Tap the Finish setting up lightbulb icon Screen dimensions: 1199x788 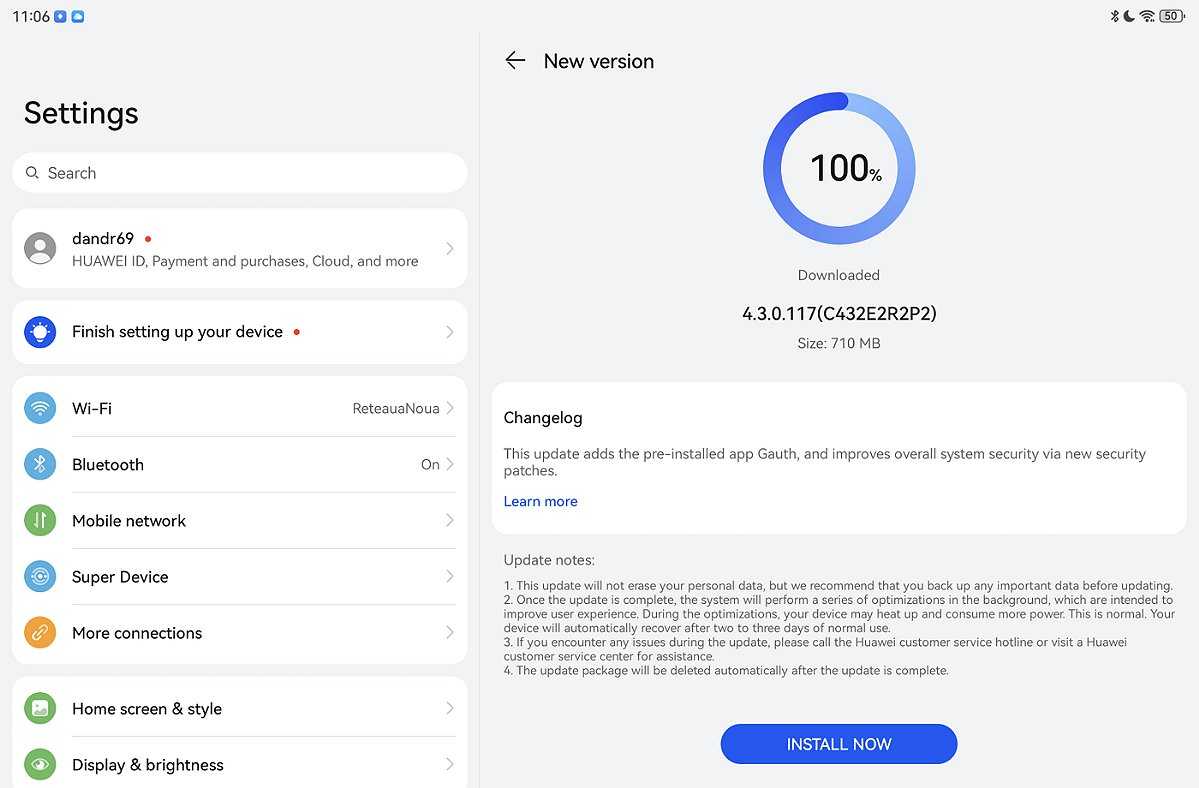coord(40,332)
